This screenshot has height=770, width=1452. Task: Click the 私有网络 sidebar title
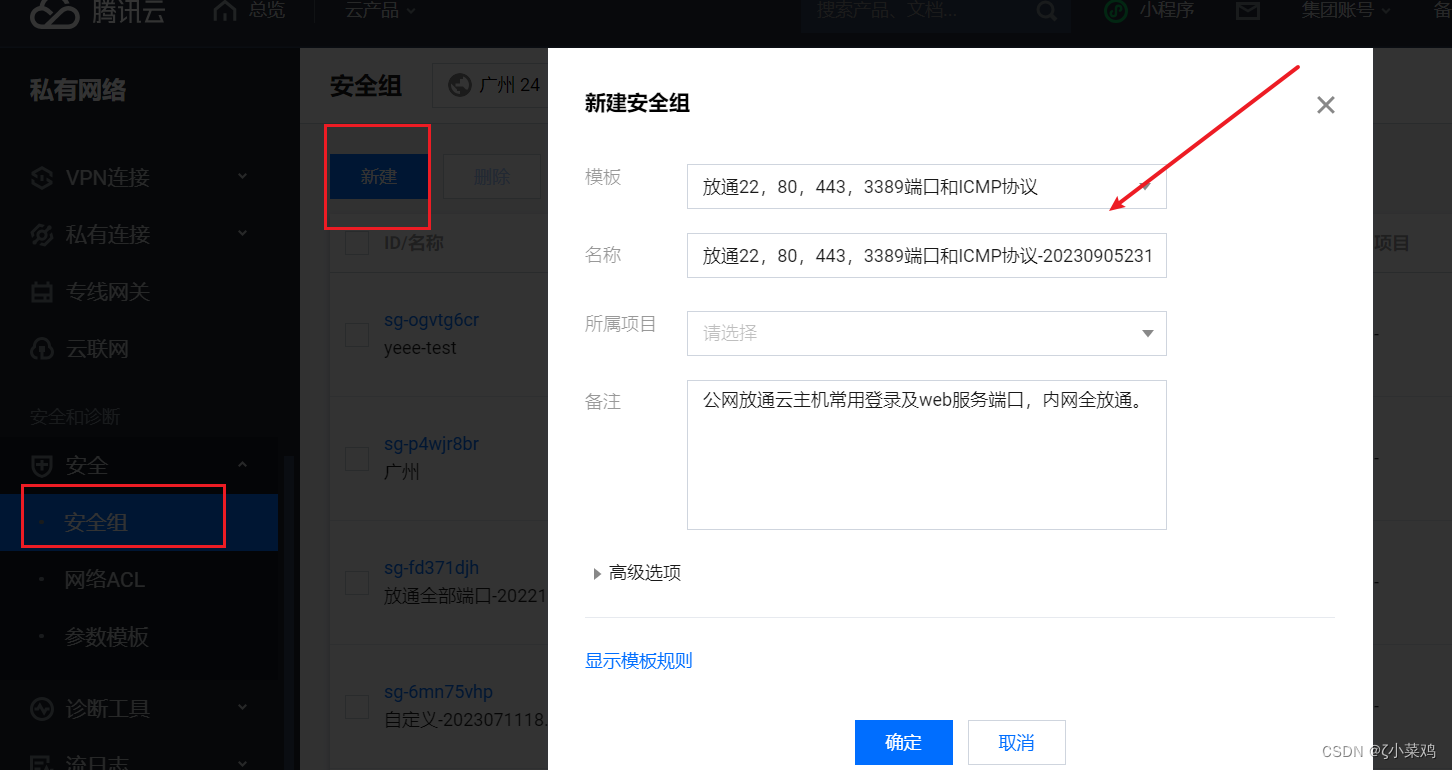coord(78,90)
